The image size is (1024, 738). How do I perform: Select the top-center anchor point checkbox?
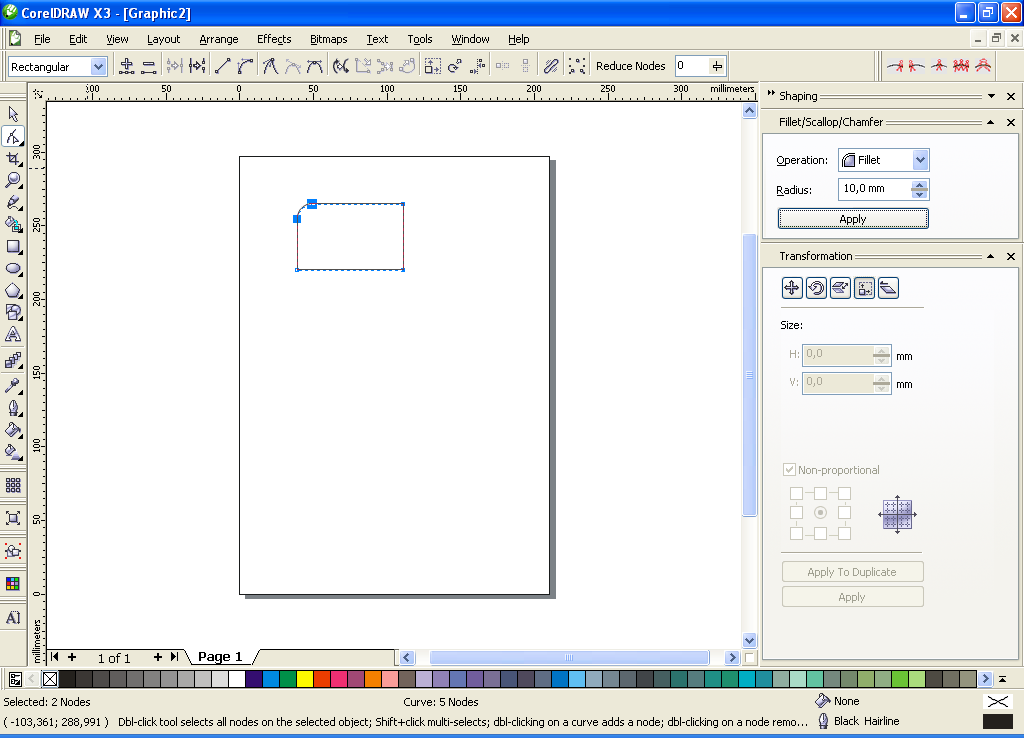point(820,493)
